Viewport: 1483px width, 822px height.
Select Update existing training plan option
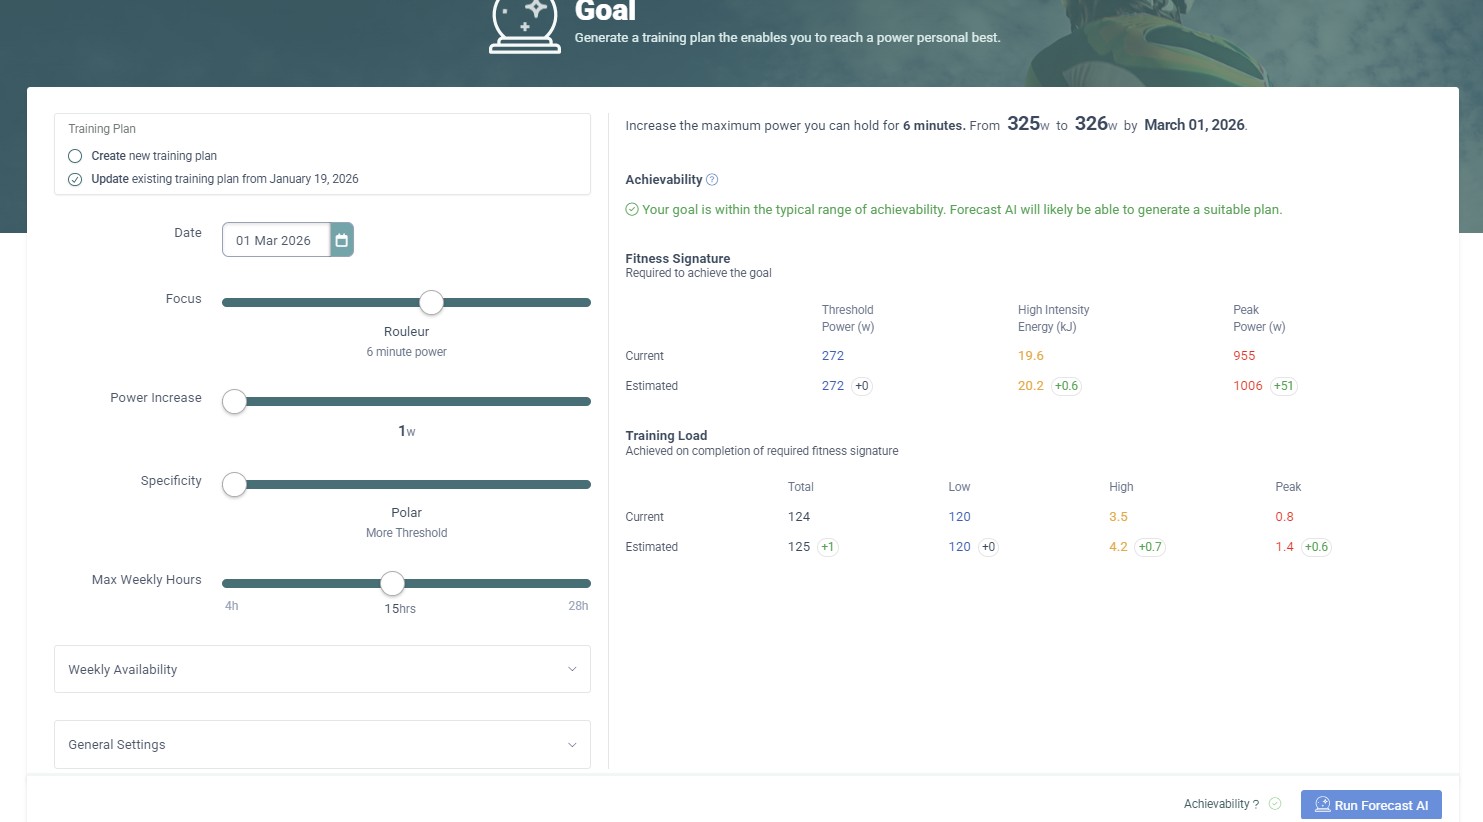75,179
